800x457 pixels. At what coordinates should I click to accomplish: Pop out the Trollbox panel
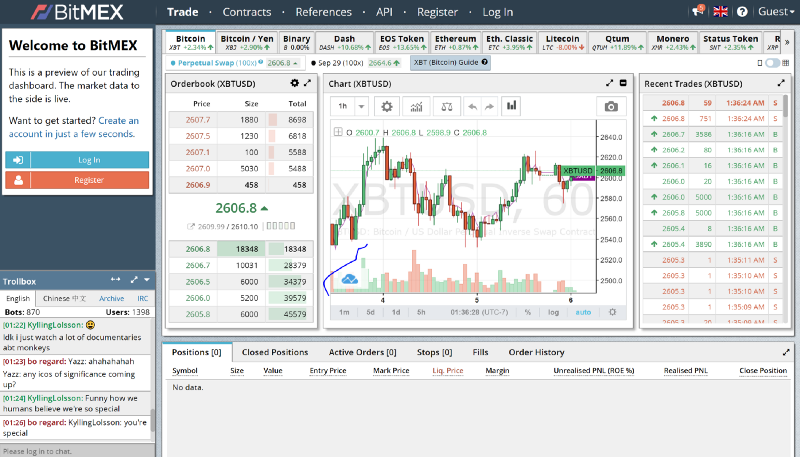click(134, 280)
